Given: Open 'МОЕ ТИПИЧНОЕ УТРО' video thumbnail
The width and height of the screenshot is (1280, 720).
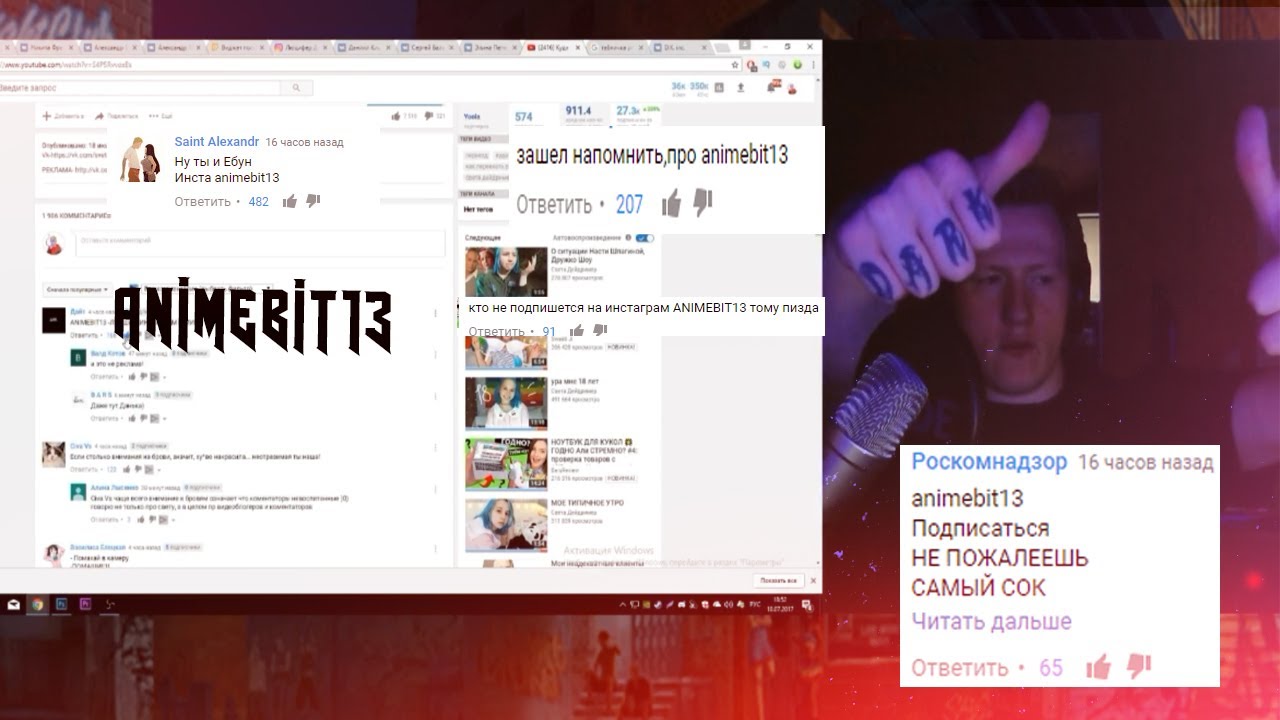Looking at the screenshot, I should pyautogui.click(x=506, y=524).
